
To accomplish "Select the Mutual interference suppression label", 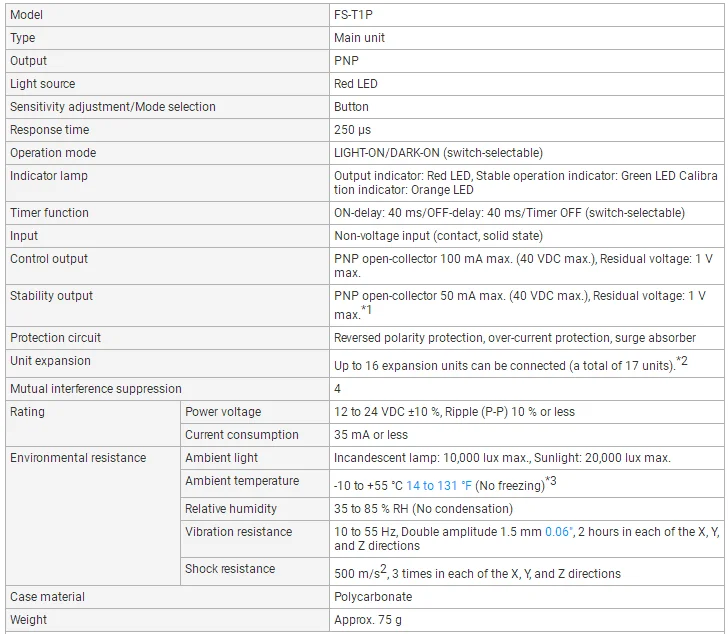I will pyautogui.click(x=96, y=389).
